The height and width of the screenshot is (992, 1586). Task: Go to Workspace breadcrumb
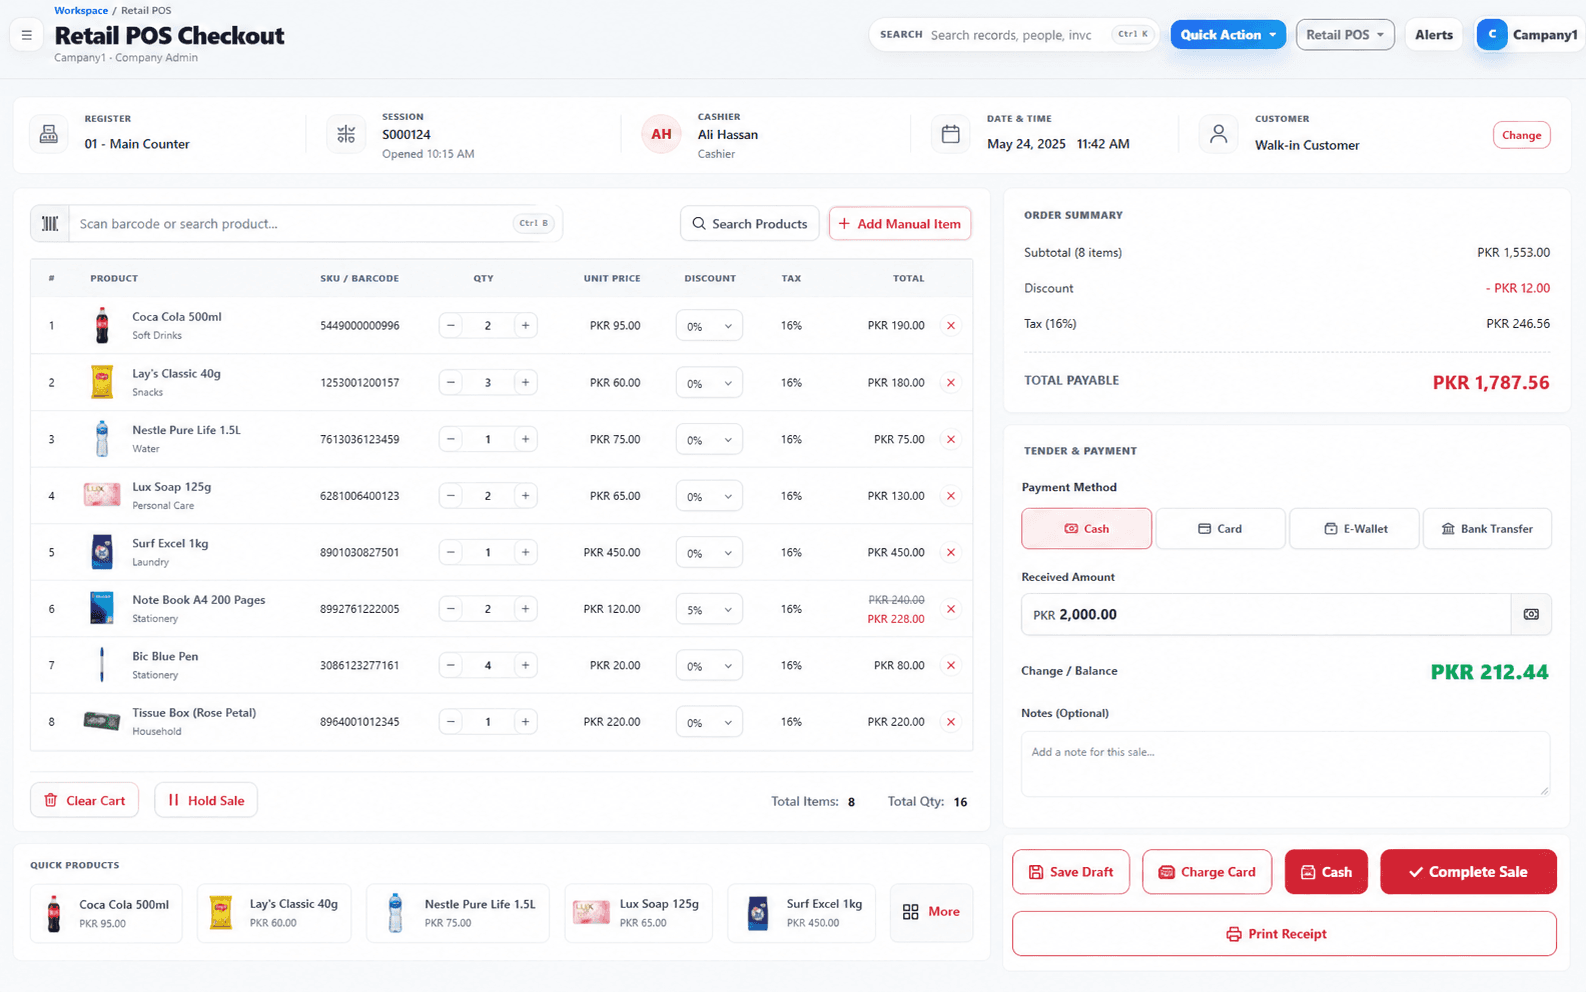click(81, 11)
